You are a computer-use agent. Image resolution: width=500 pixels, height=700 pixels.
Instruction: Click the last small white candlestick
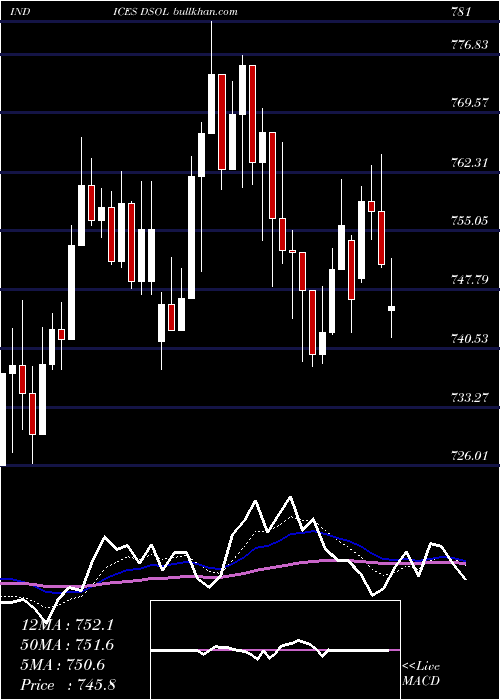(x=392, y=308)
